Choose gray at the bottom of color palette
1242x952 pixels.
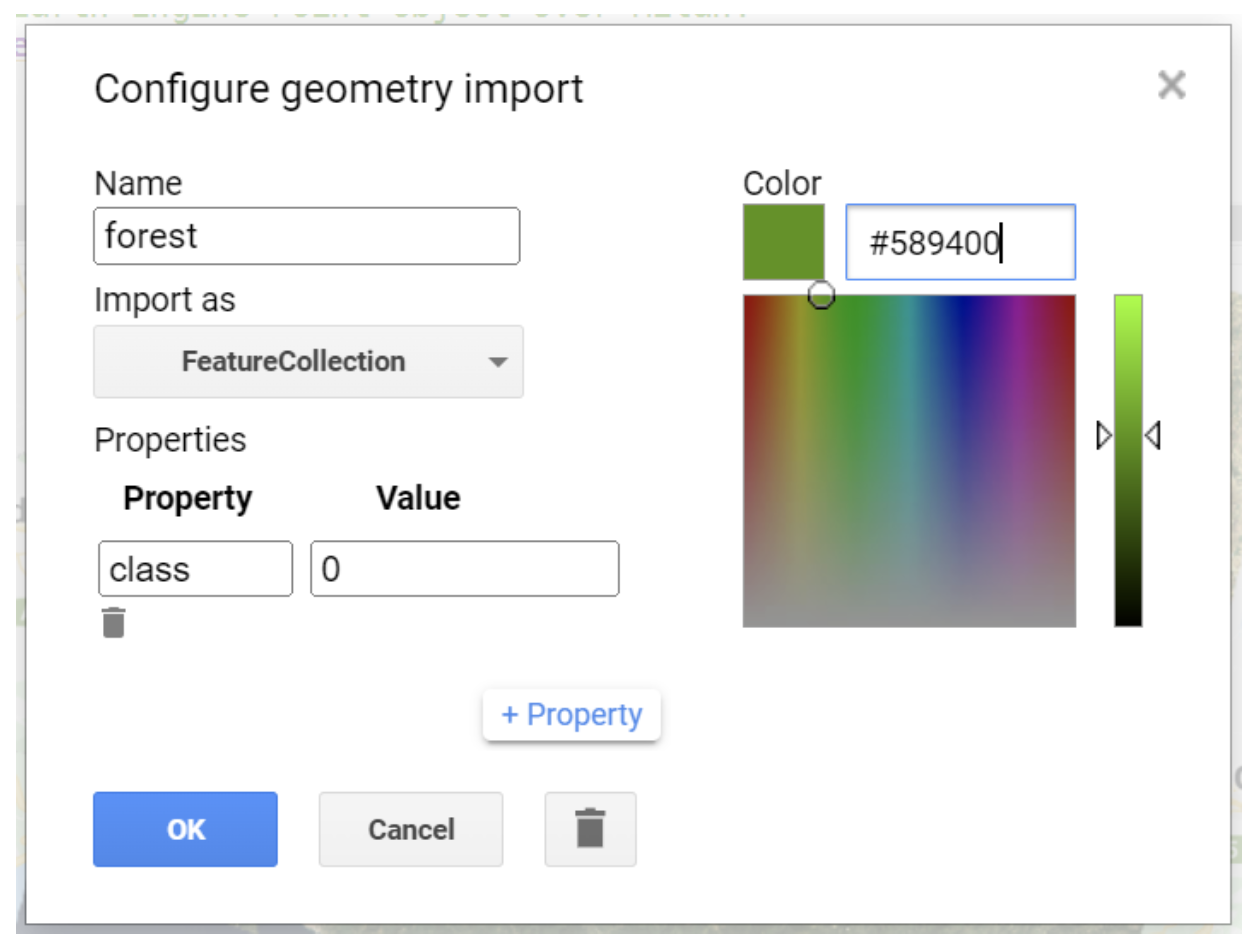[x=908, y=615]
